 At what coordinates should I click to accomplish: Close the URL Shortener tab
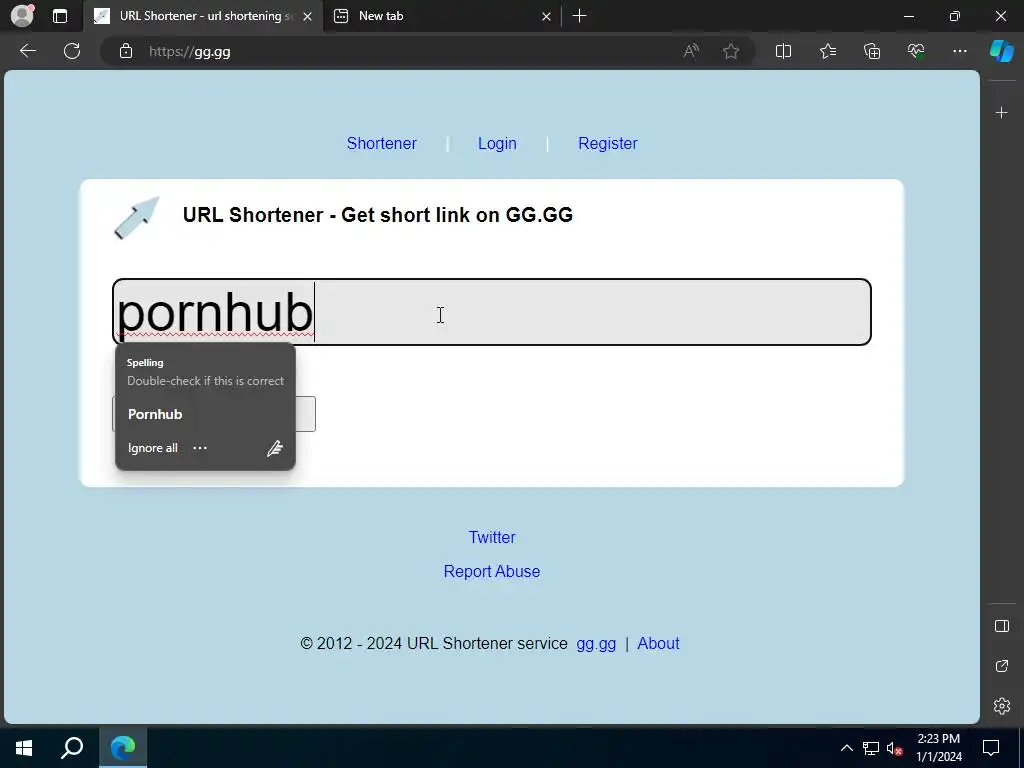pyautogui.click(x=308, y=17)
